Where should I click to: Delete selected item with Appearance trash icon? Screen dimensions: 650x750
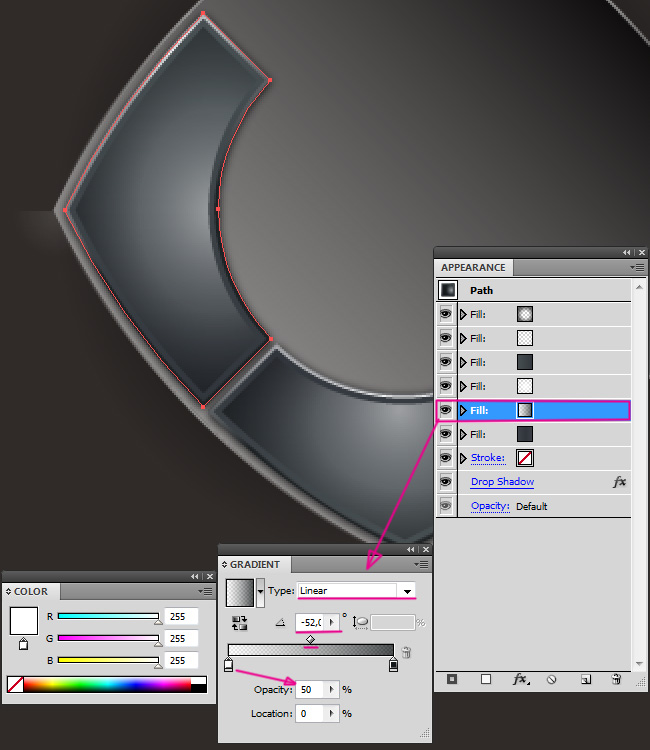pyautogui.click(x=616, y=679)
